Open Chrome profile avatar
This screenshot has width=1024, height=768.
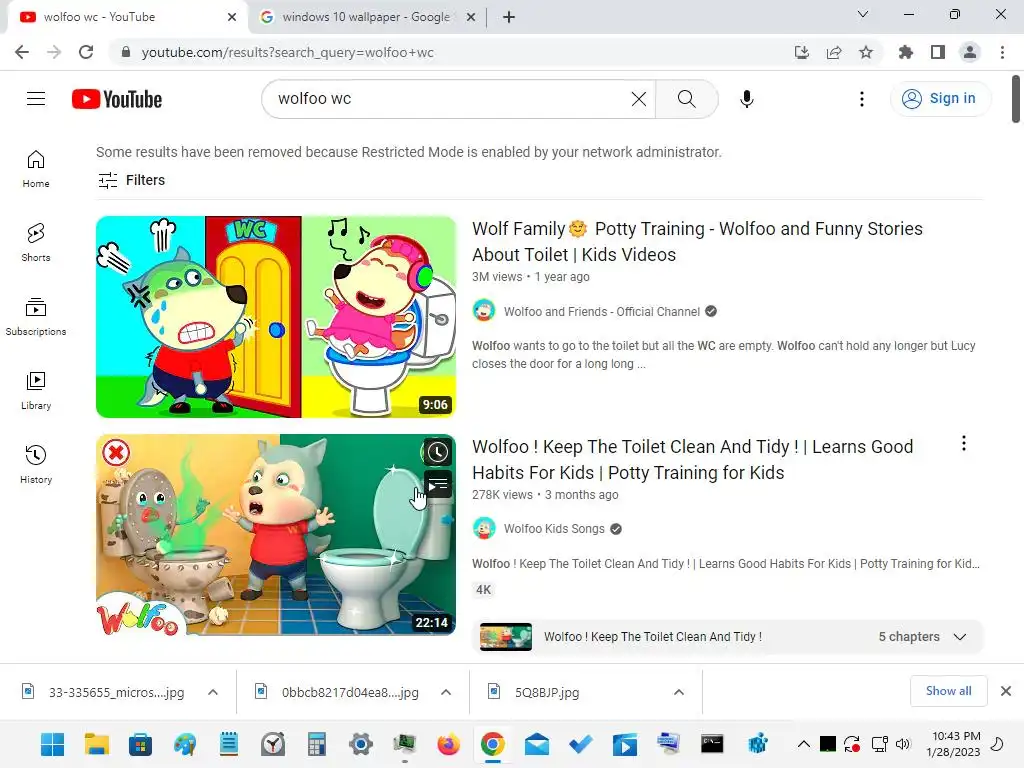(970, 52)
